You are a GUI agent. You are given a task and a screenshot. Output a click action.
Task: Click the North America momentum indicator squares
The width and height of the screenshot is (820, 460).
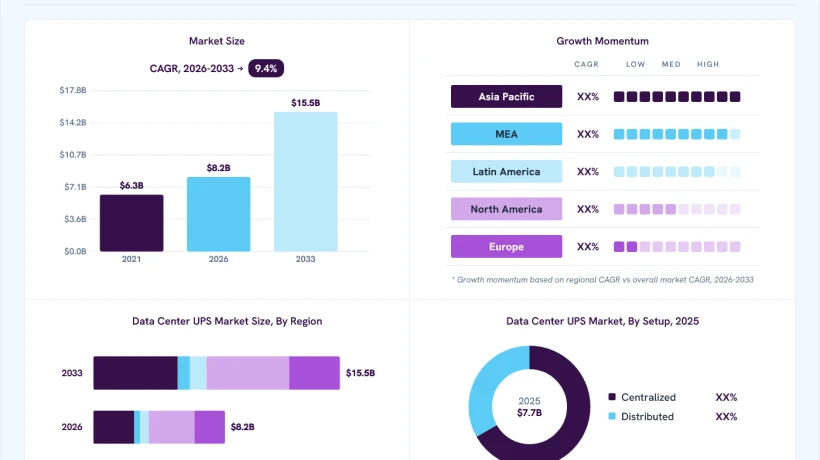[677, 209]
